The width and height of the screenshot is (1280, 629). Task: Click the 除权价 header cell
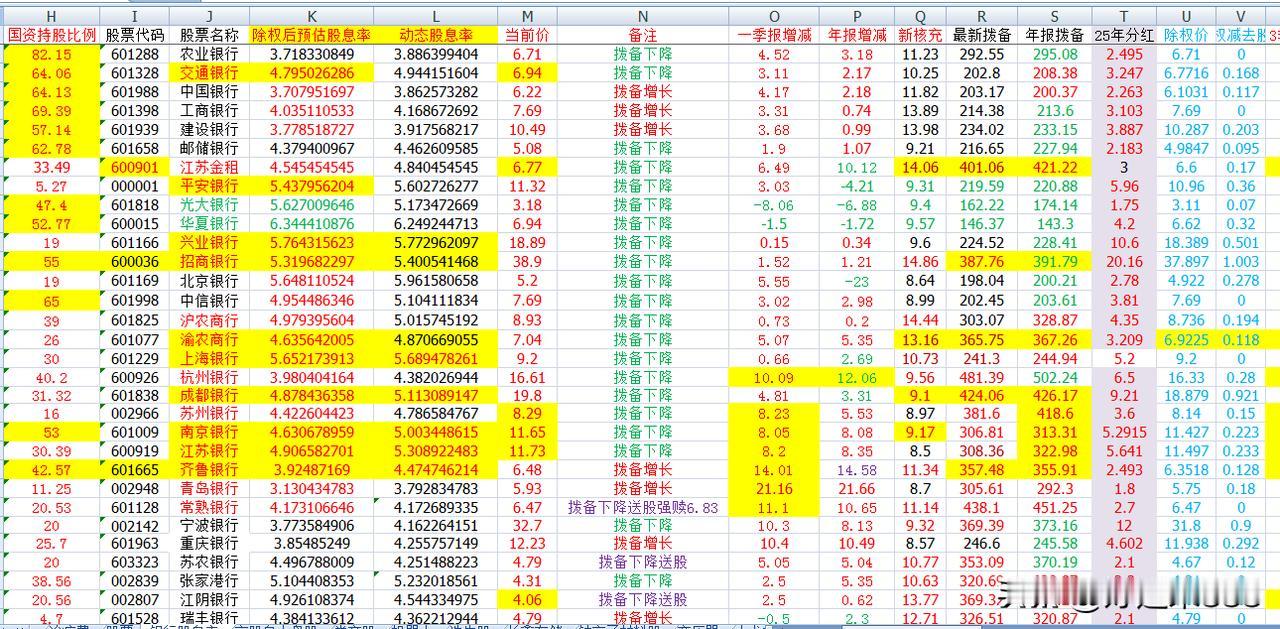pos(1186,35)
